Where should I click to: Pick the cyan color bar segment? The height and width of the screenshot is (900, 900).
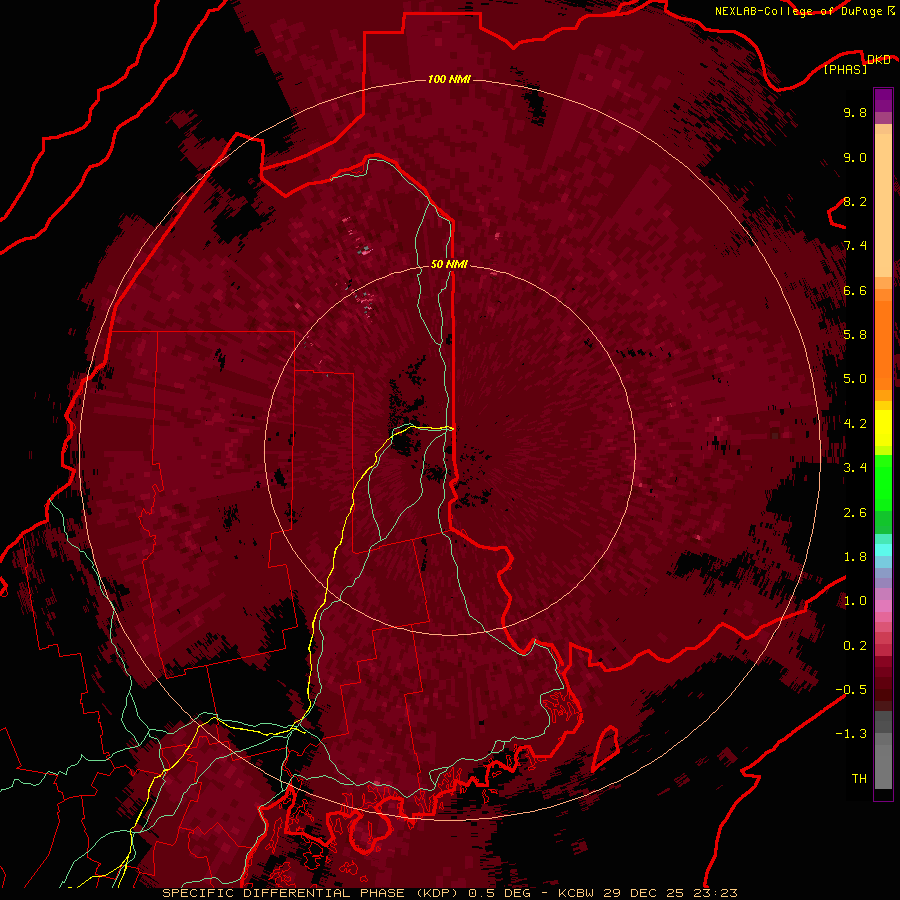pos(883,550)
